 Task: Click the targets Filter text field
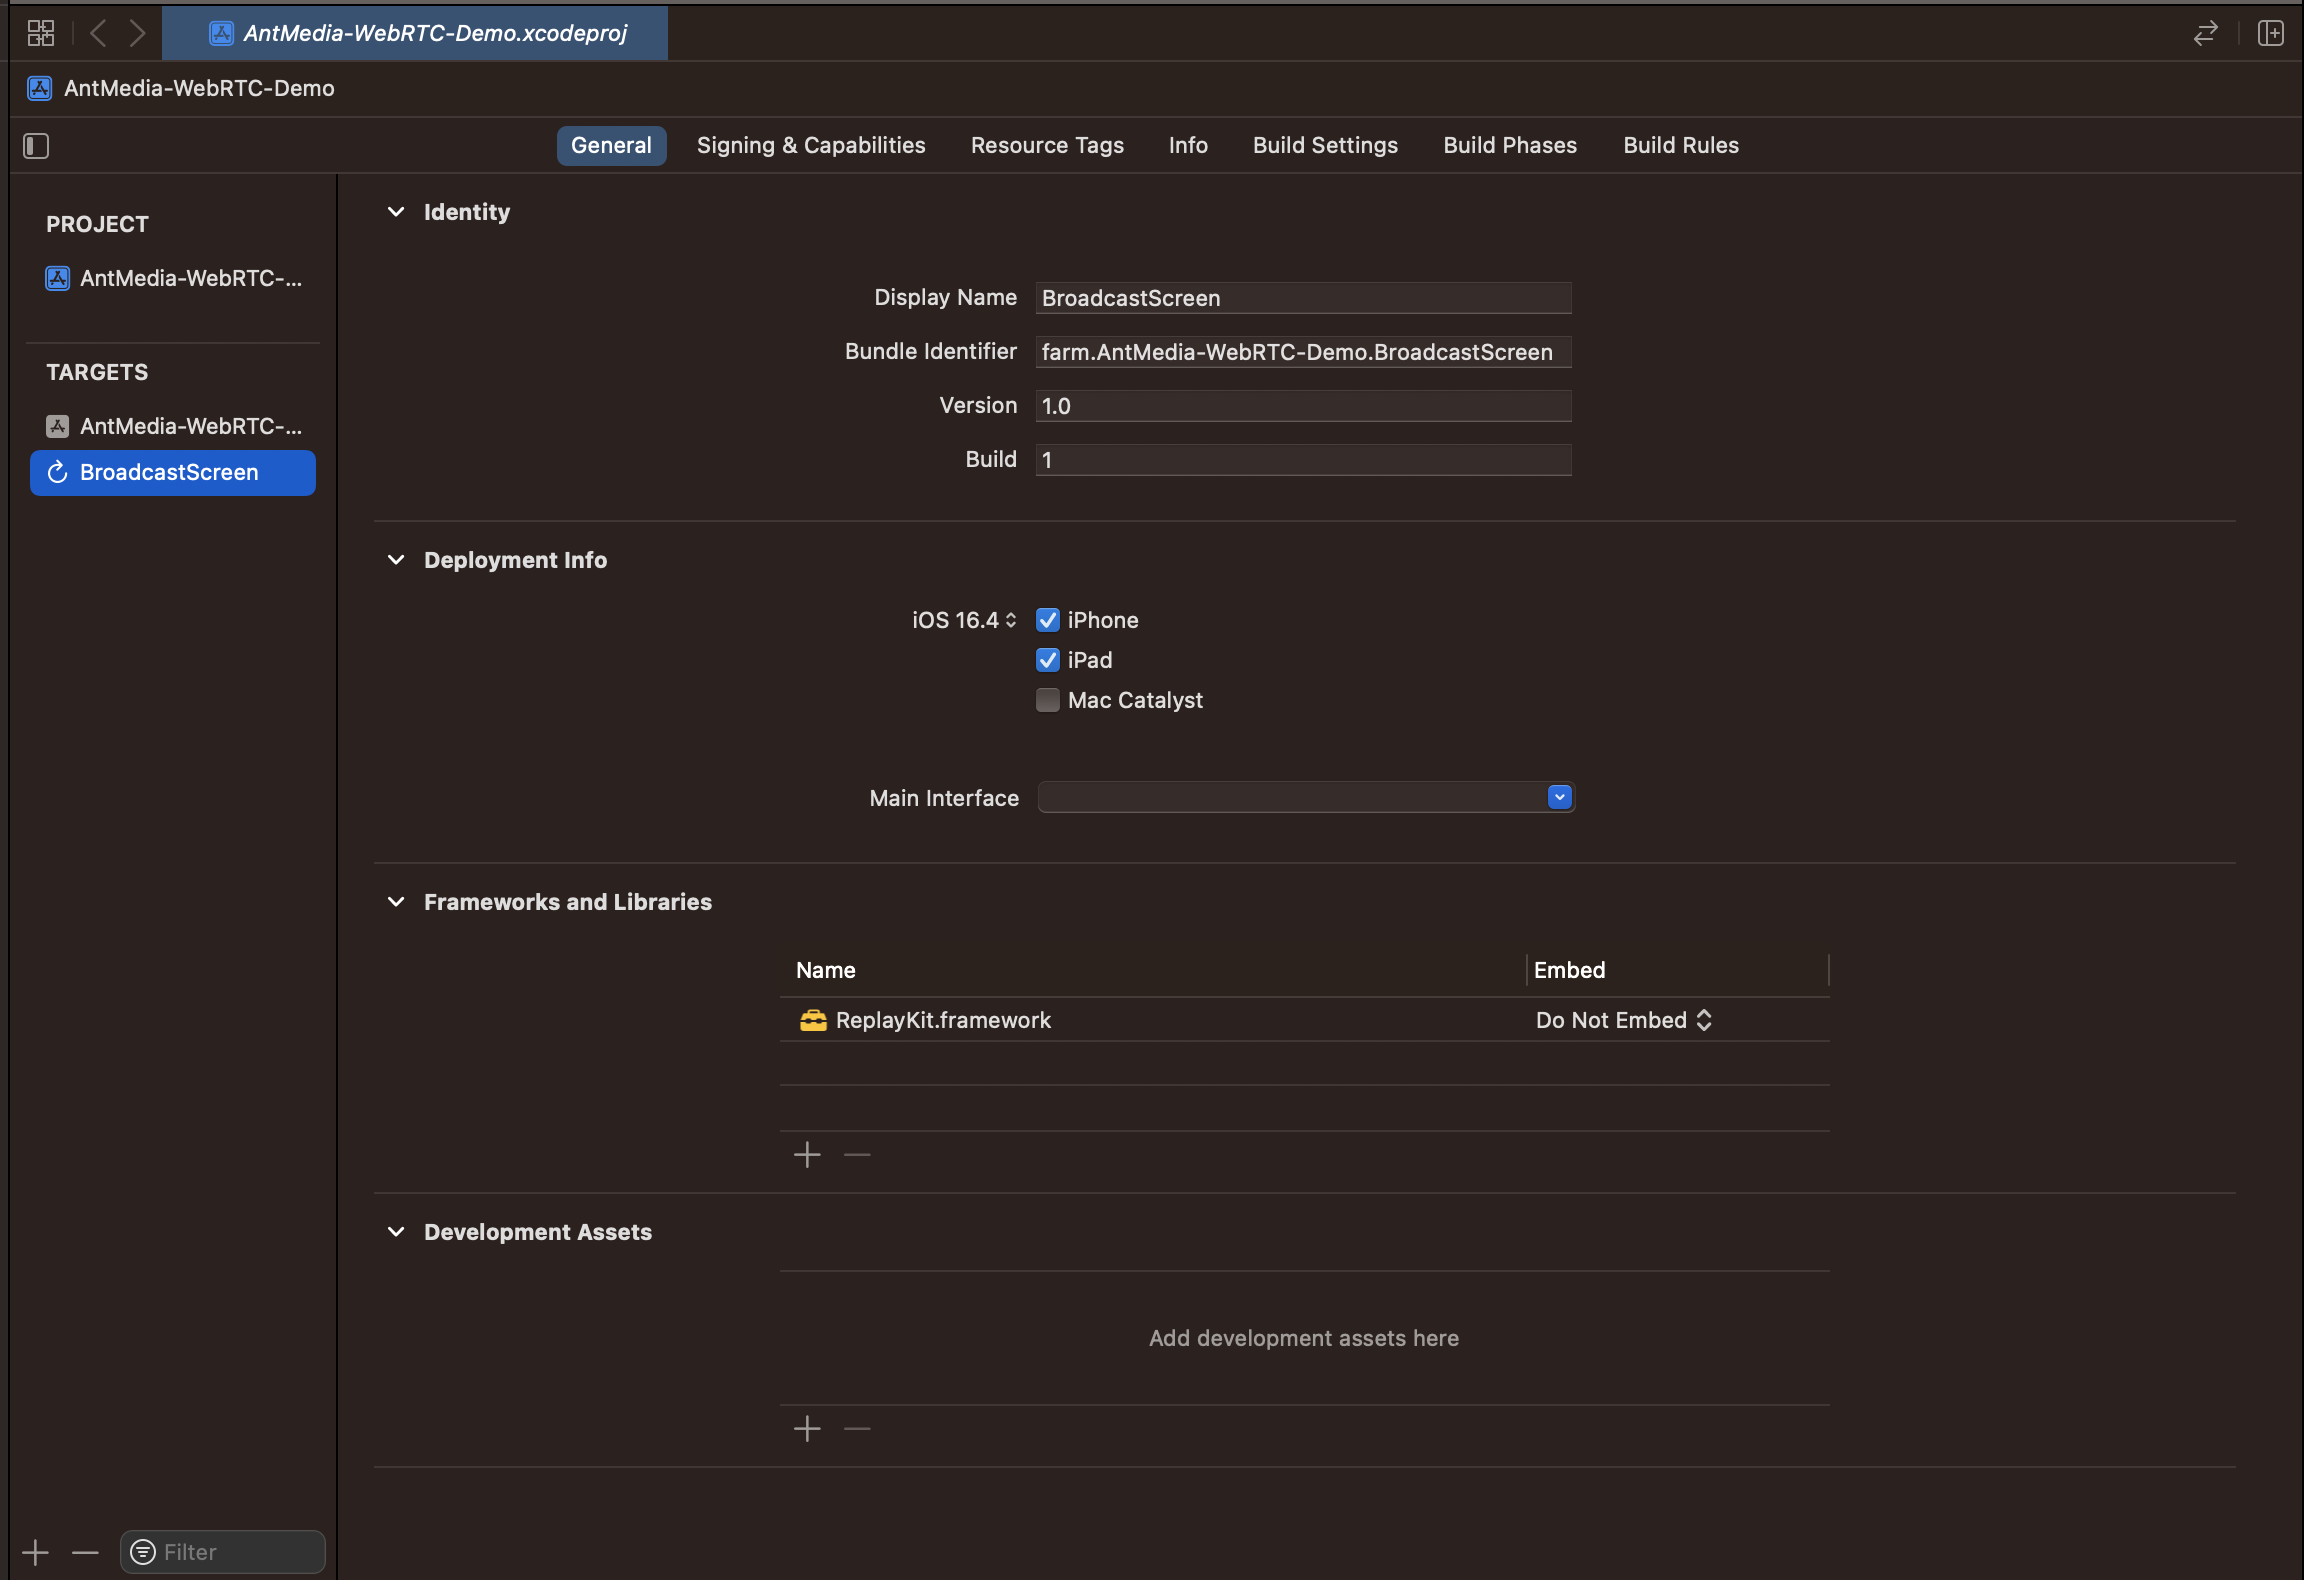pyautogui.click(x=223, y=1552)
